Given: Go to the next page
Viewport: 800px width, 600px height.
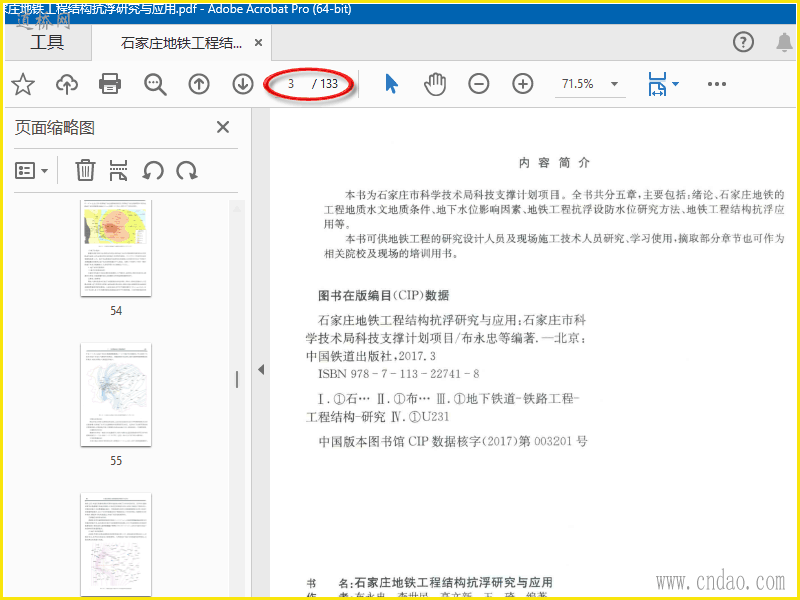Looking at the screenshot, I should click(x=243, y=84).
